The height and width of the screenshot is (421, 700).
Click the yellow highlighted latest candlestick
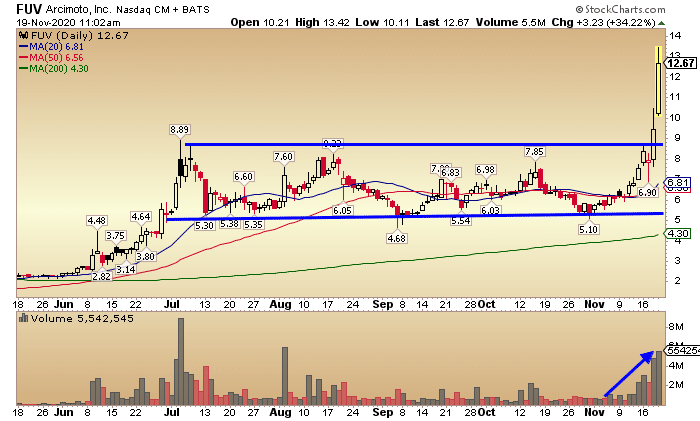pyautogui.click(x=658, y=81)
